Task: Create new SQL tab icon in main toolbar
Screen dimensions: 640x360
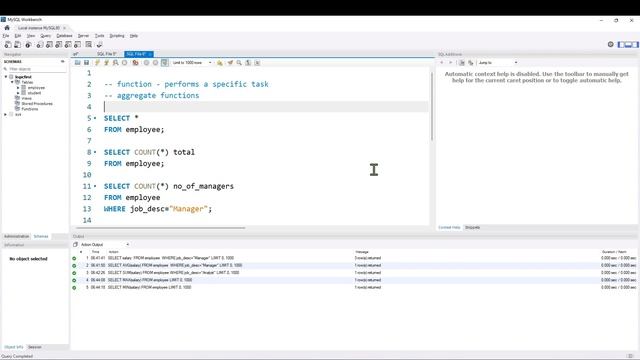Action: click(8, 44)
